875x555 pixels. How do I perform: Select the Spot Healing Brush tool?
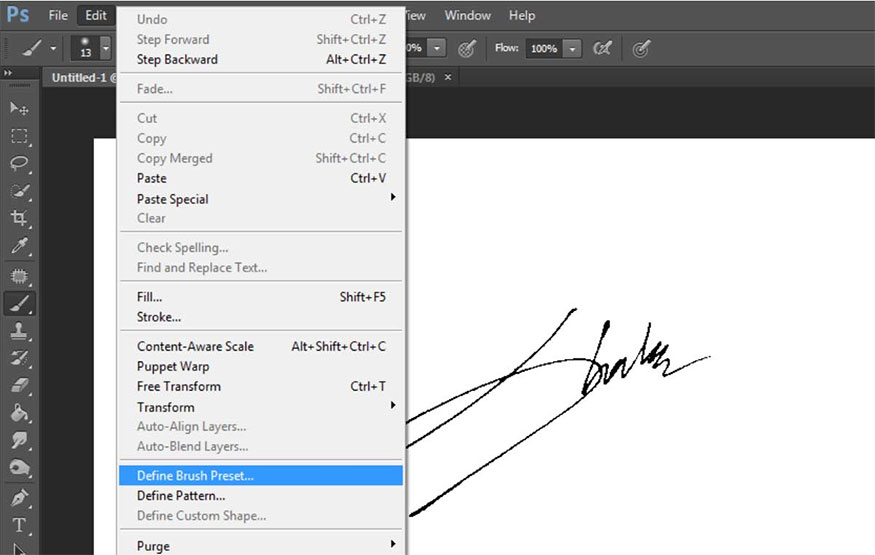pyautogui.click(x=19, y=276)
